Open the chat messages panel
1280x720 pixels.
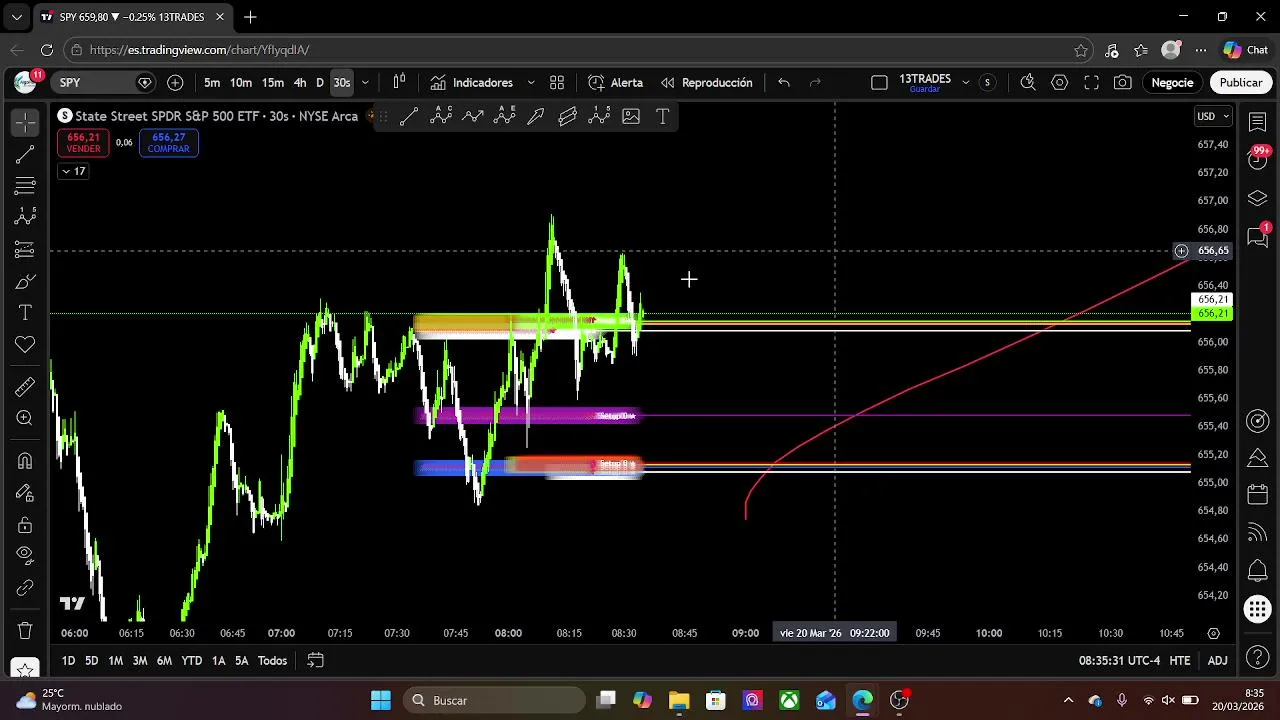tap(1258, 236)
